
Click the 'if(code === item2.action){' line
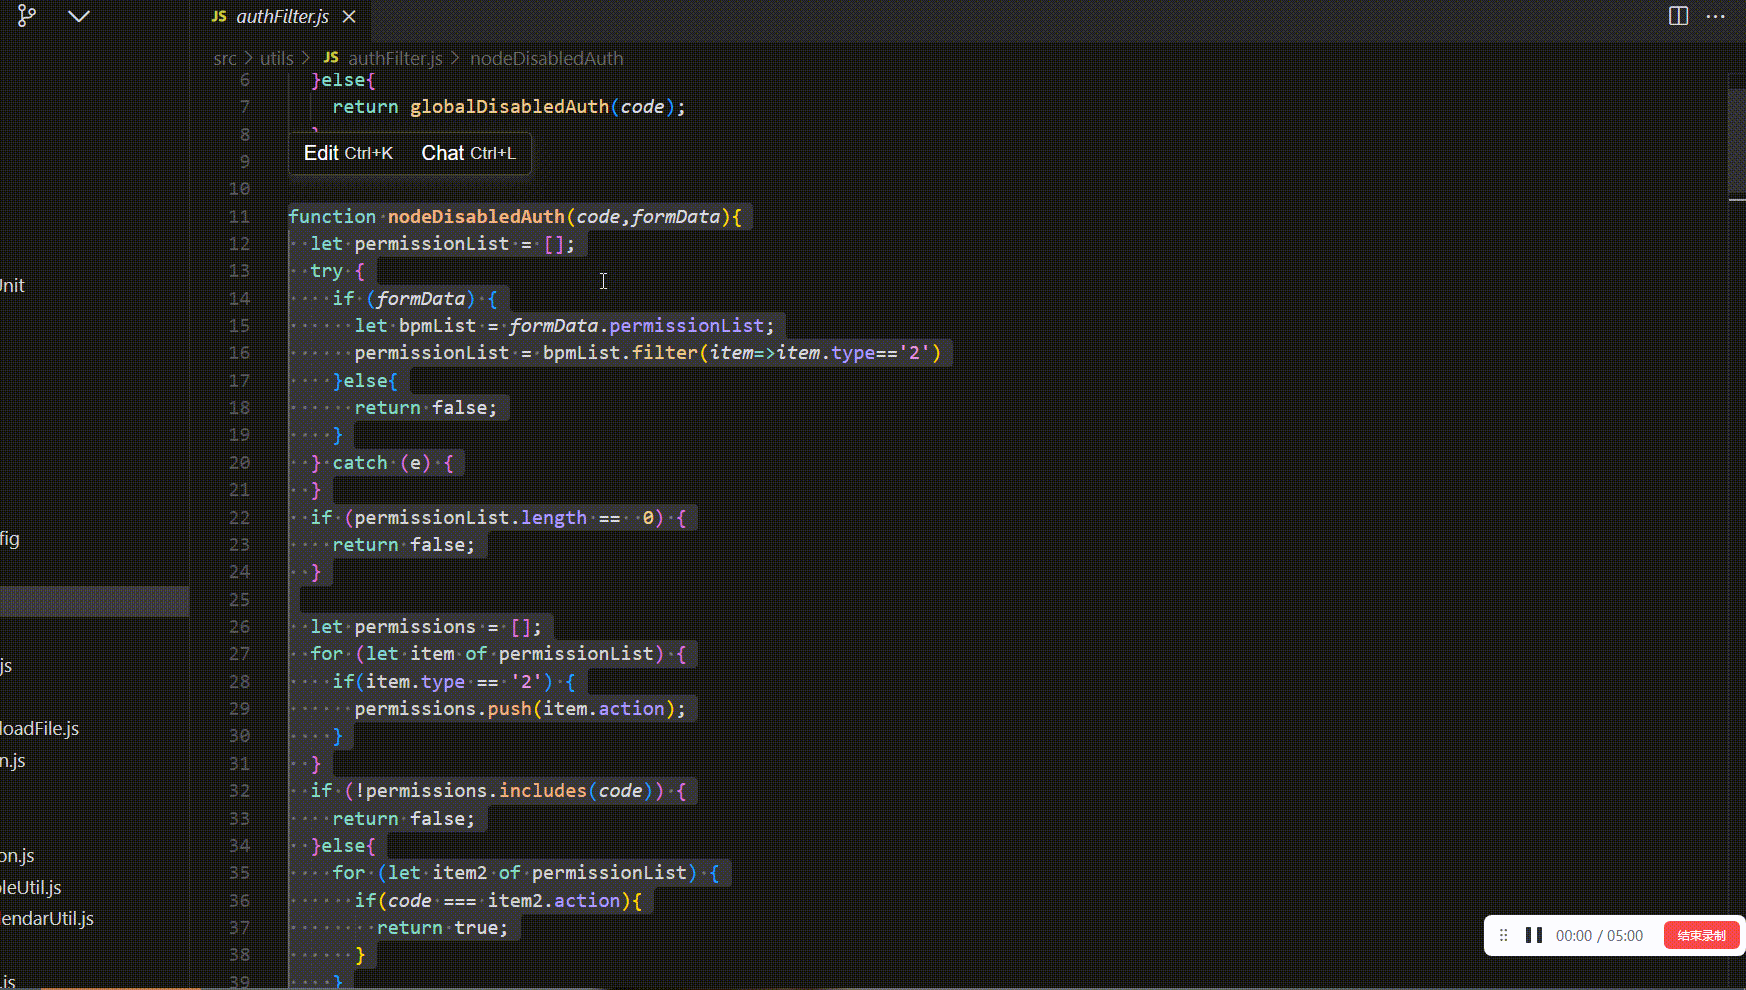point(498,901)
